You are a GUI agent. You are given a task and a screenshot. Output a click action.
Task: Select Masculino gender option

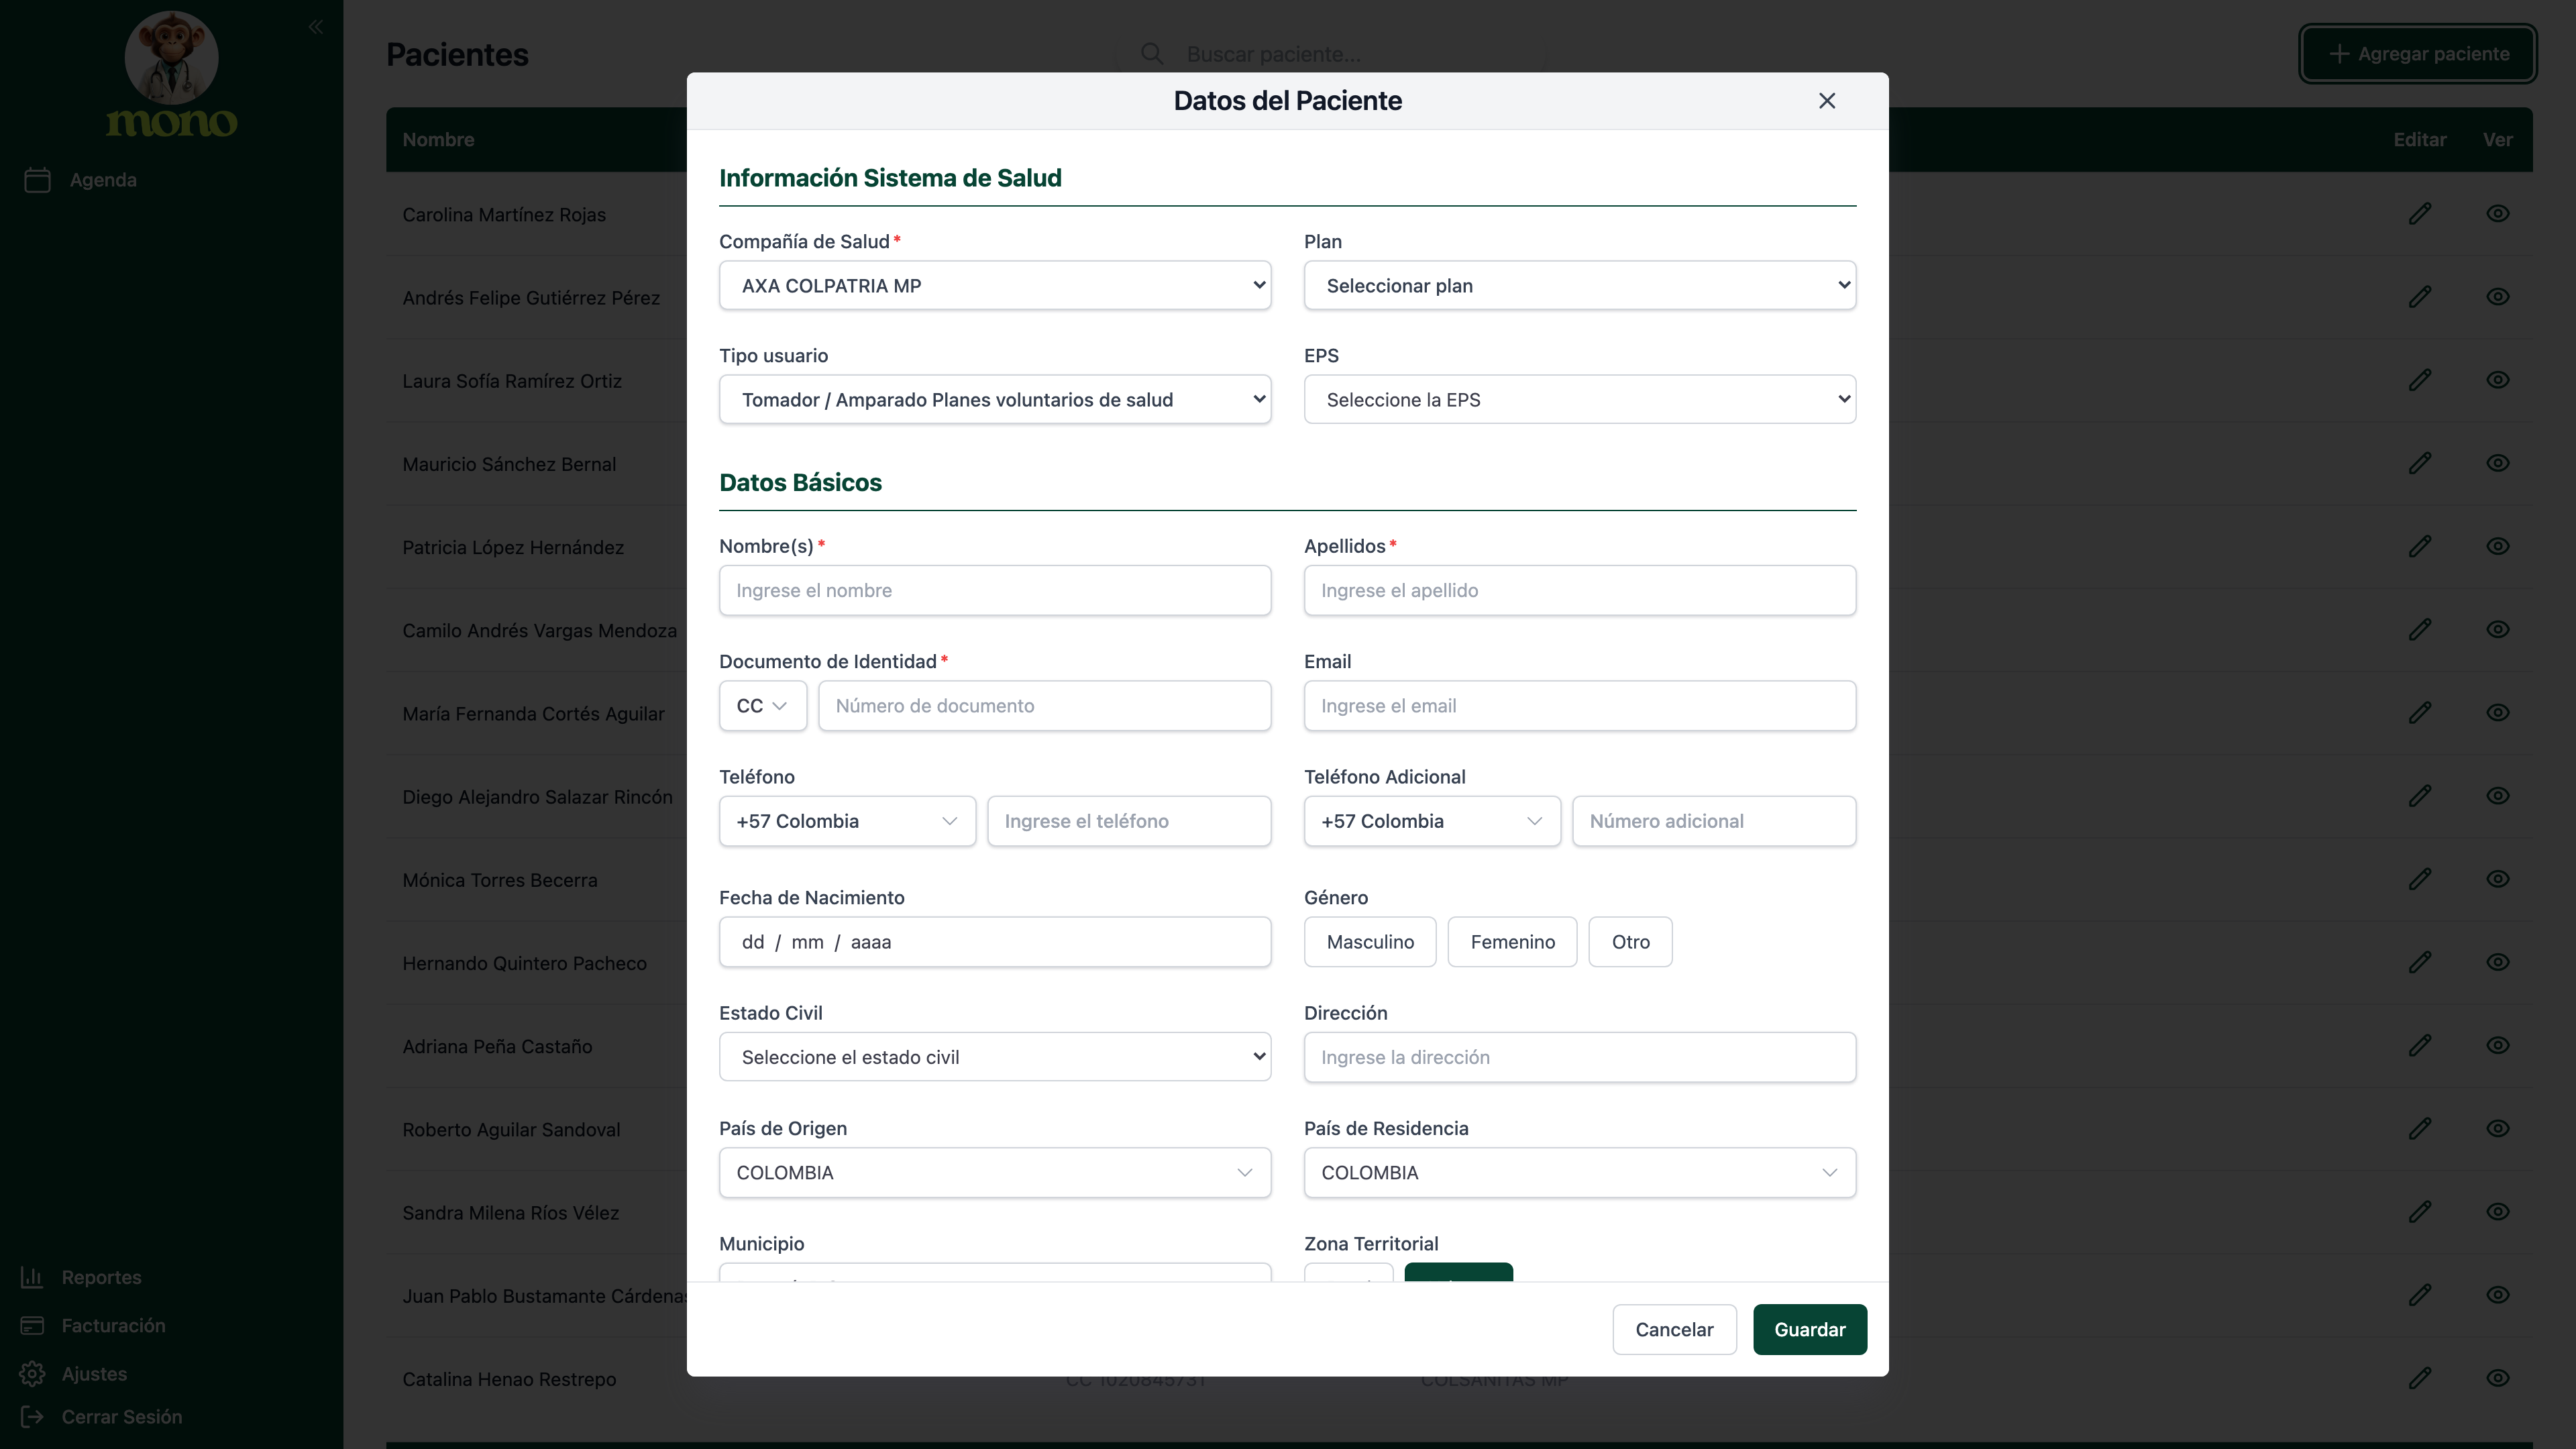(x=1370, y=942)
